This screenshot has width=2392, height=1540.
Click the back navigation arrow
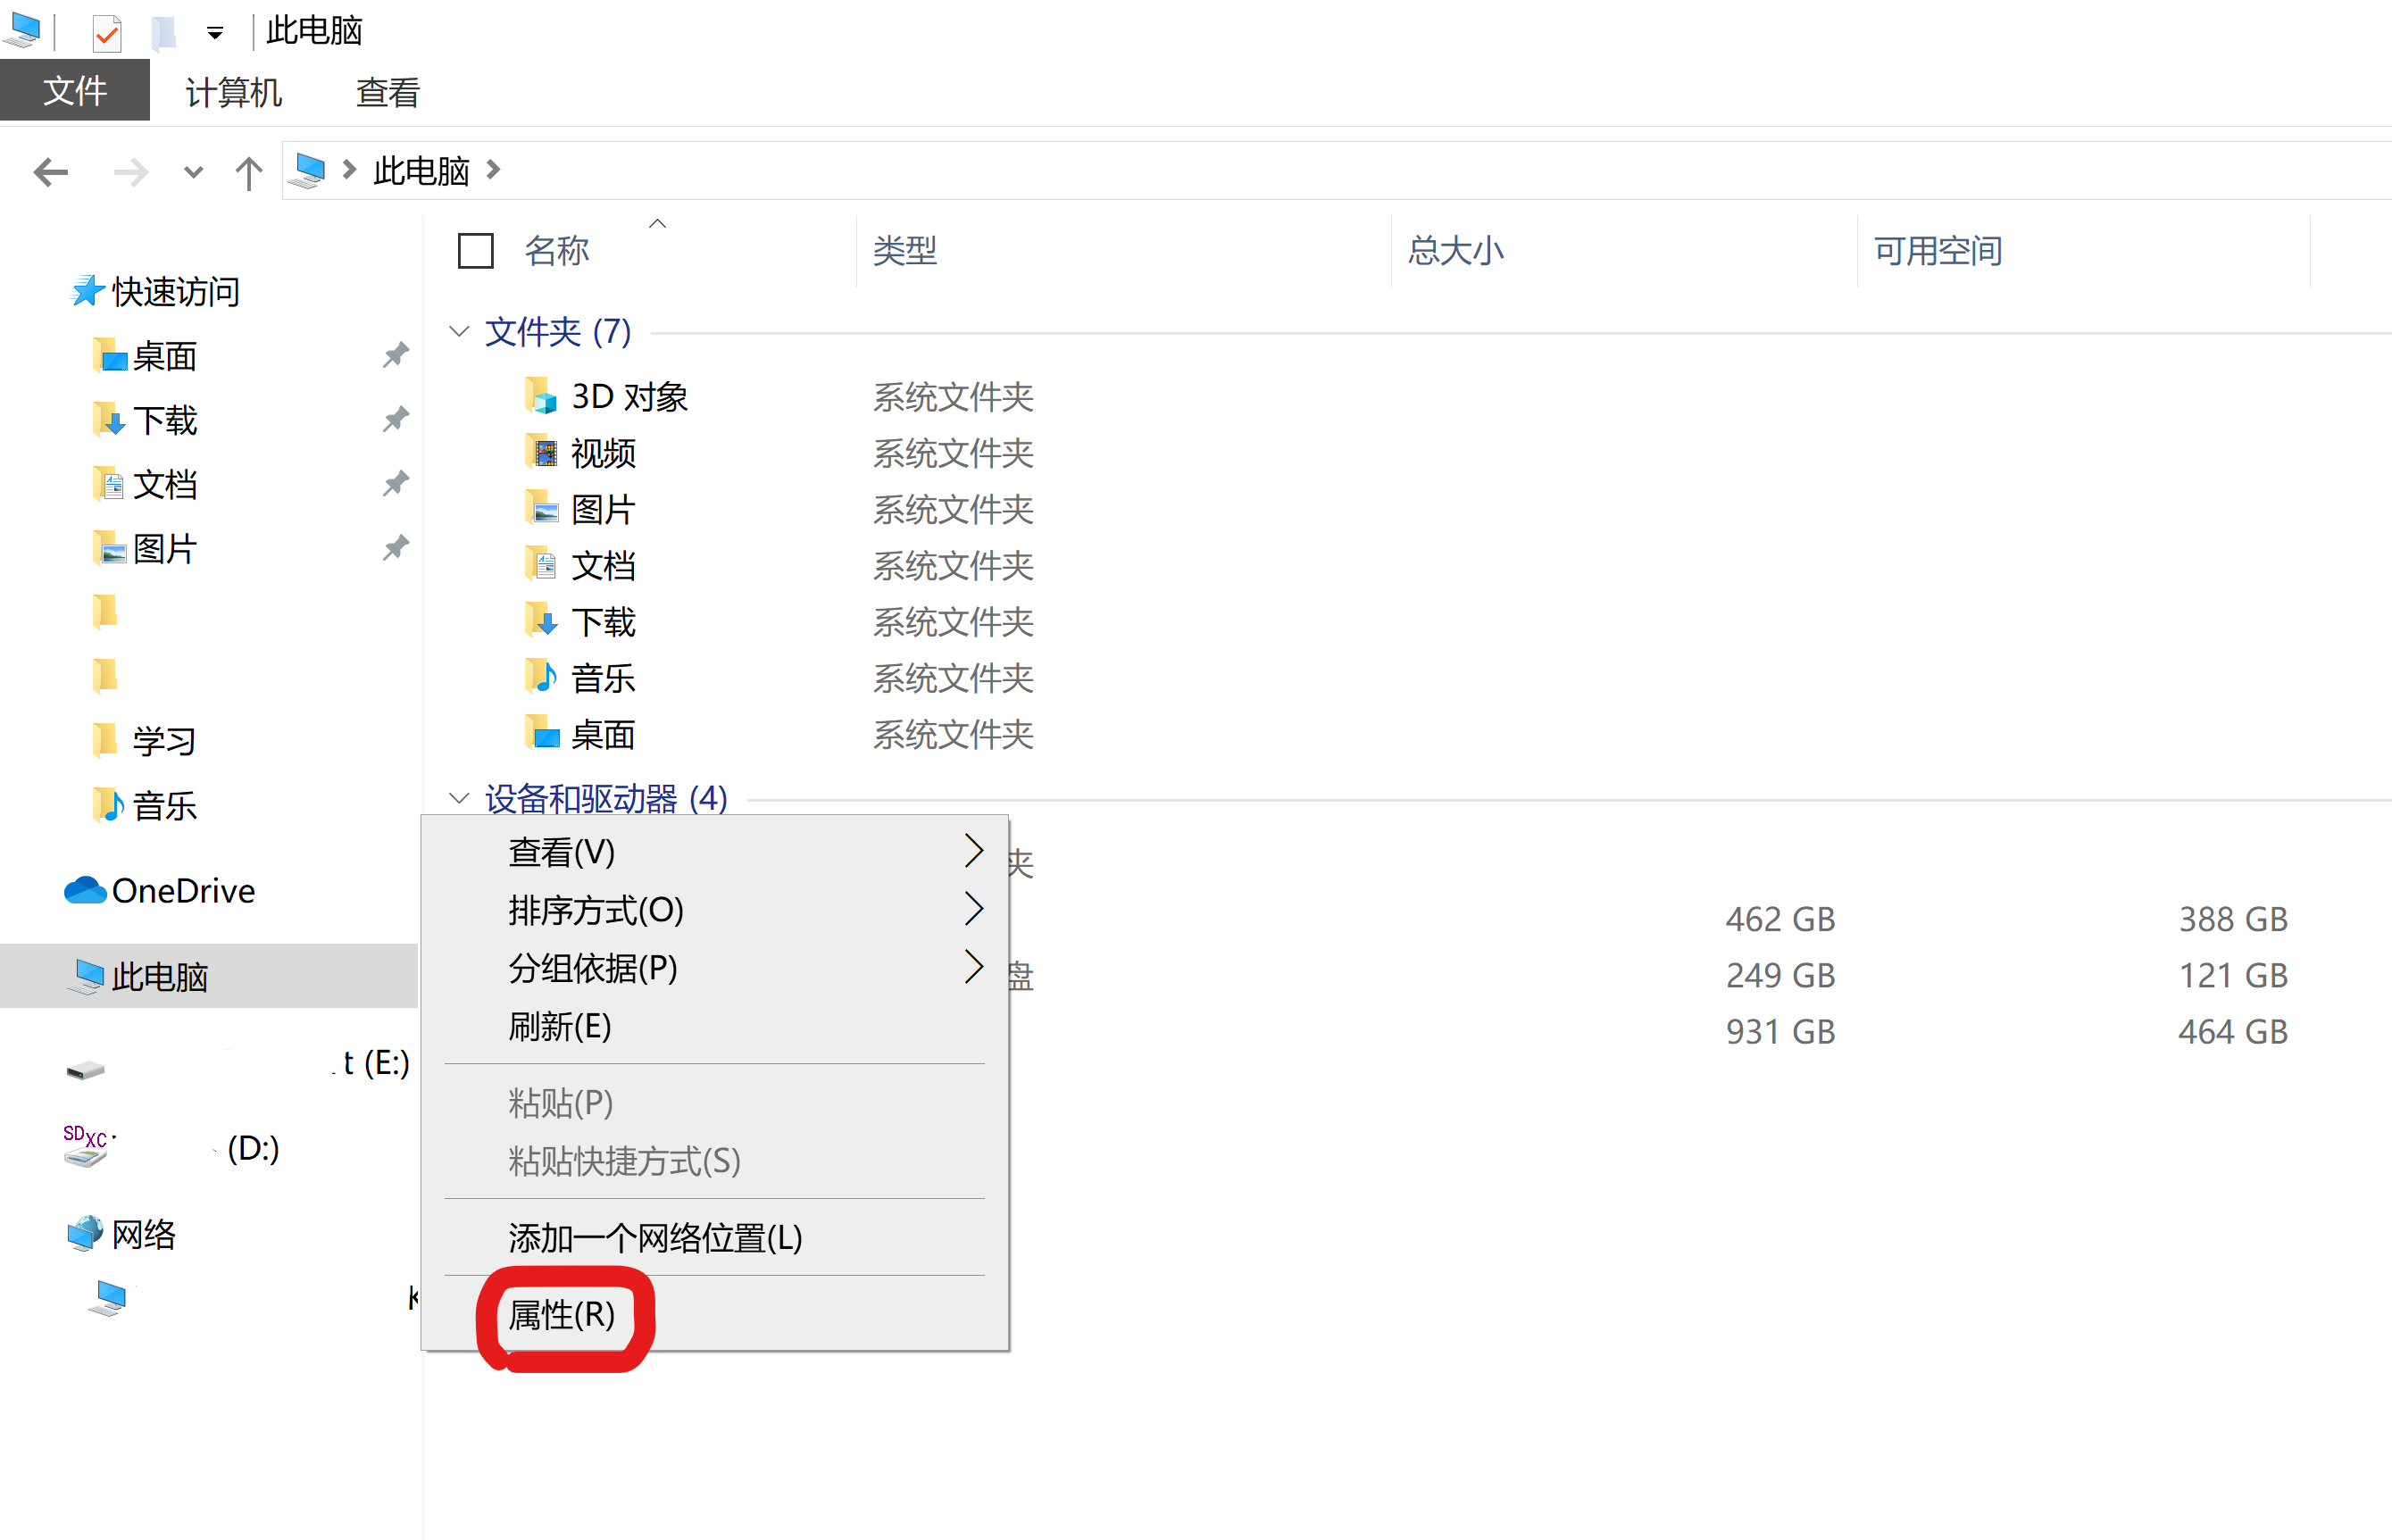click(x=50, y=172)
